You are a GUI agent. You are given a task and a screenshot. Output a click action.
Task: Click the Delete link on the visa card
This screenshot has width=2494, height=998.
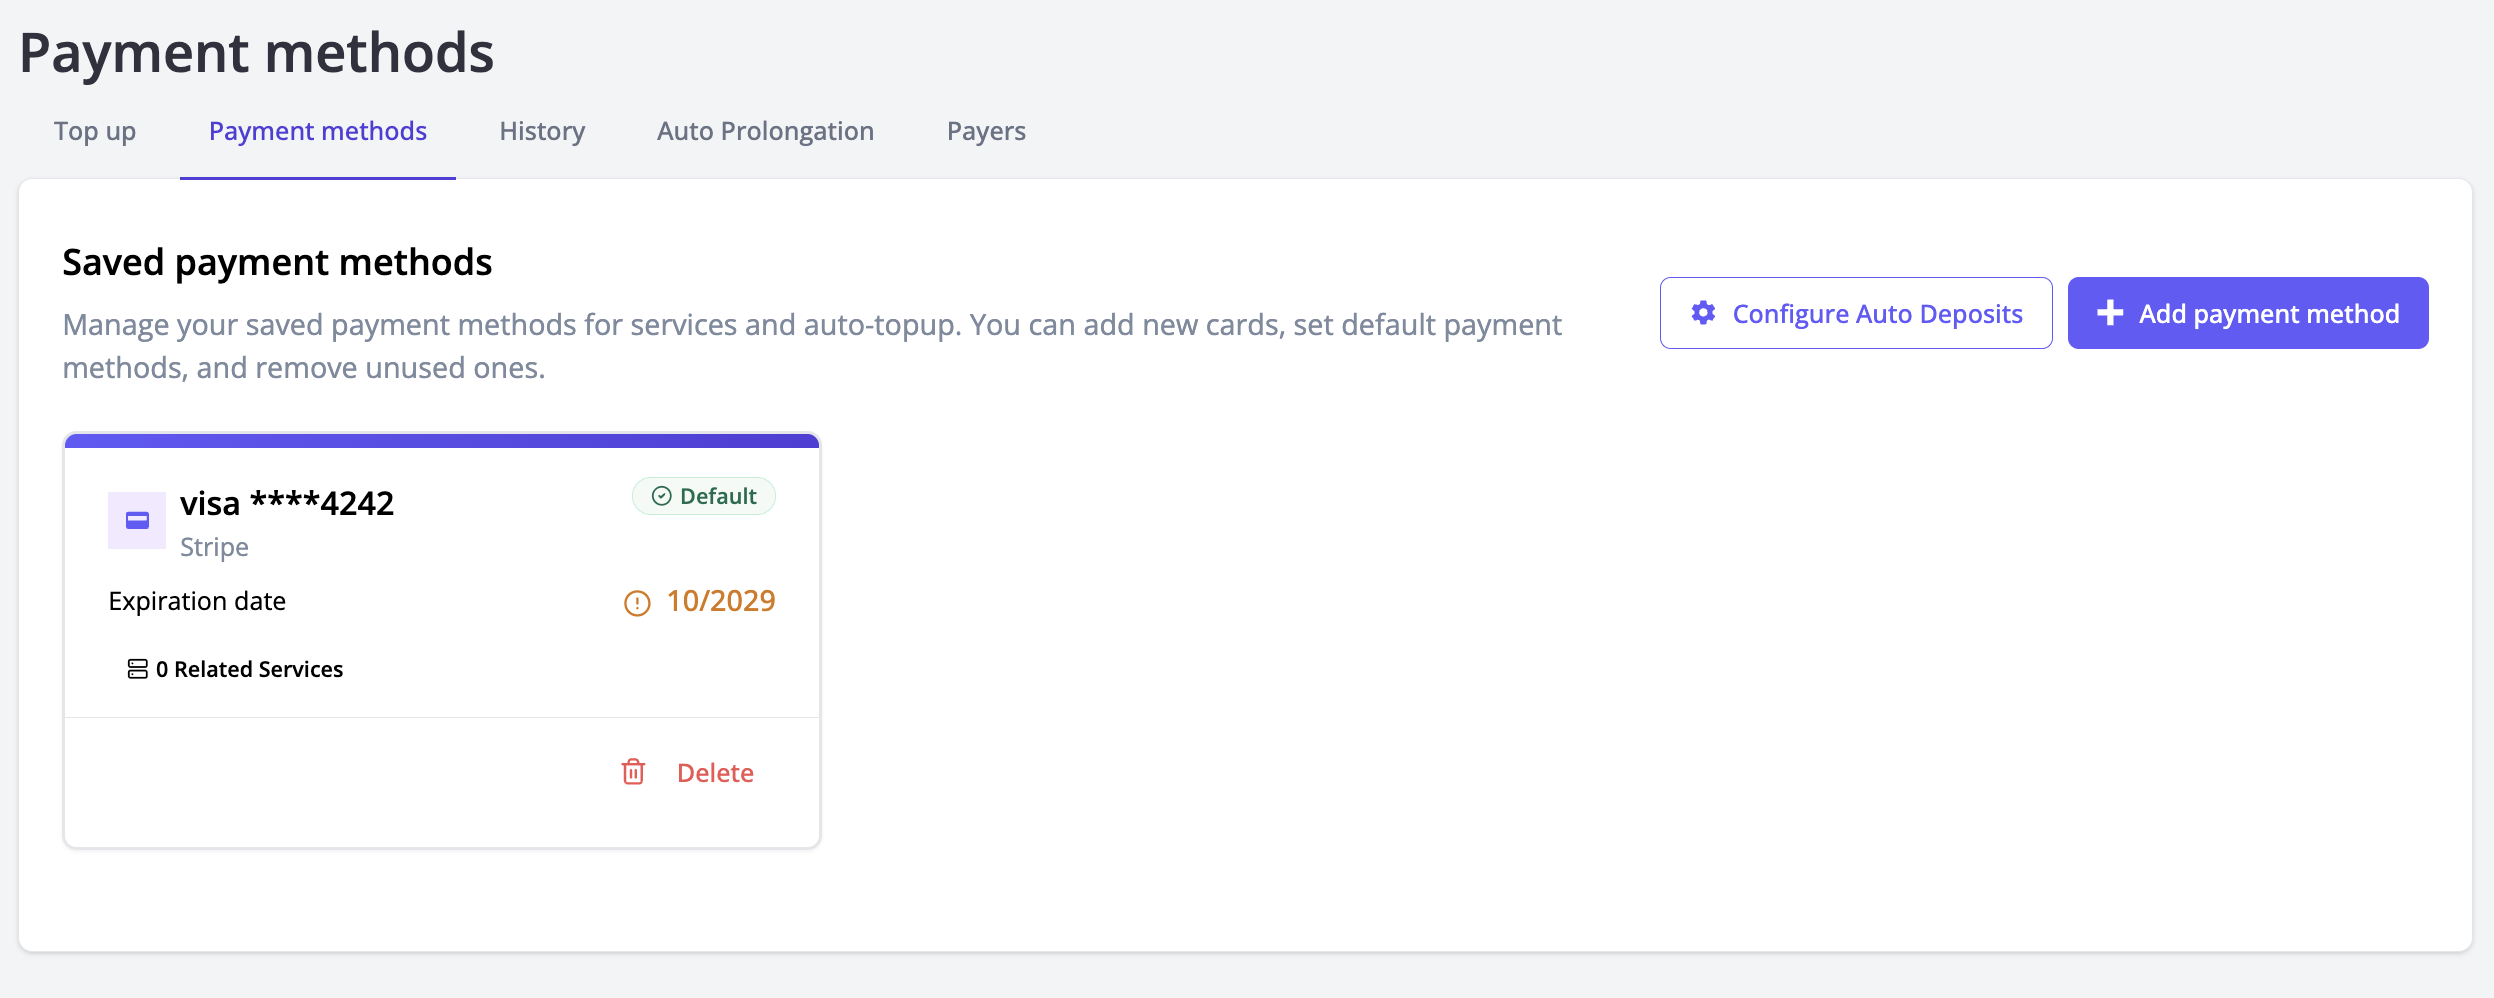click(x=715, y=773)
